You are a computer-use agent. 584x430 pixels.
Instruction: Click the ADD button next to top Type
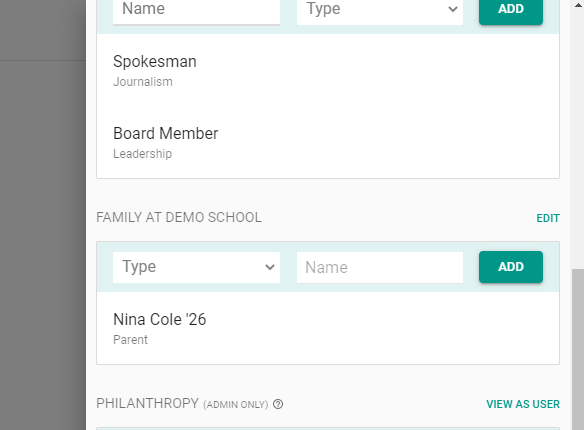click(x=511, y=10)
